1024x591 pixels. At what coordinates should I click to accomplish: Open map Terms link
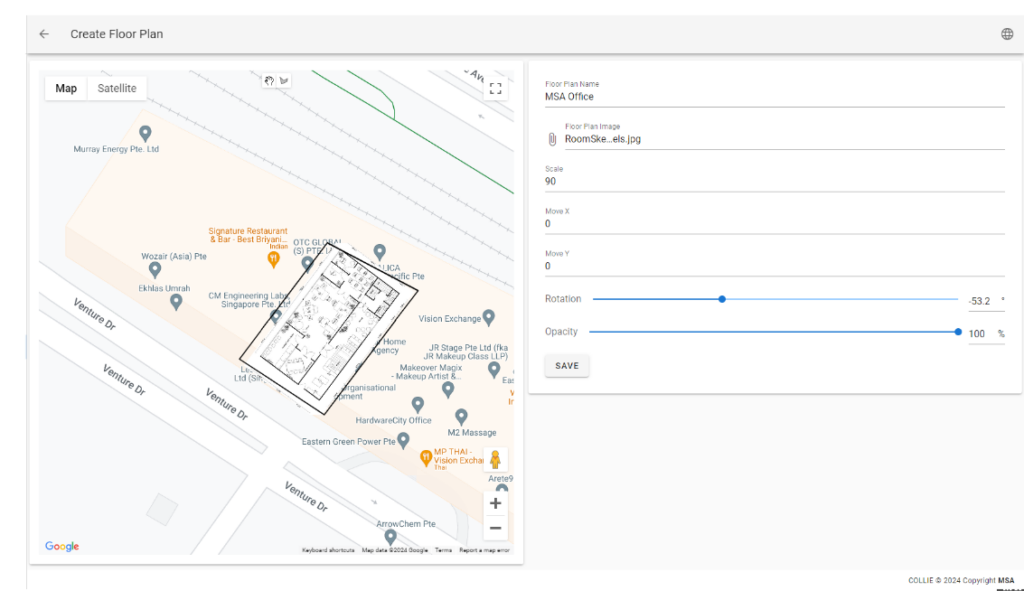(x=443, y=550)
